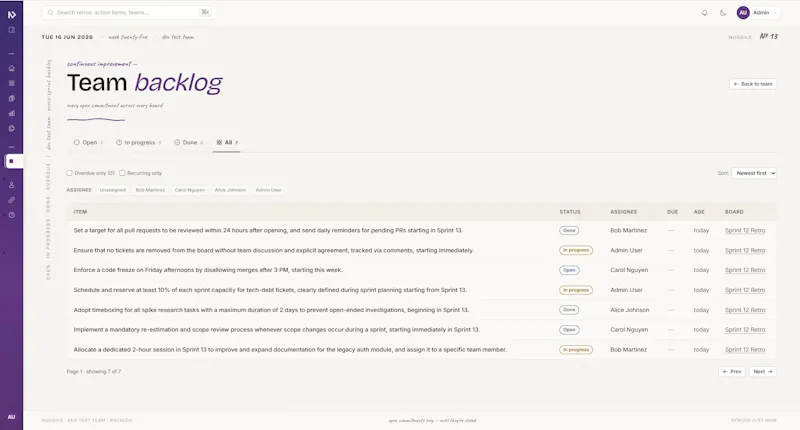This screenshot has width=800, height=430.
Task: Click Open status badge in re-estimation row
Action: pyautogui.click(x=569, y=330)
